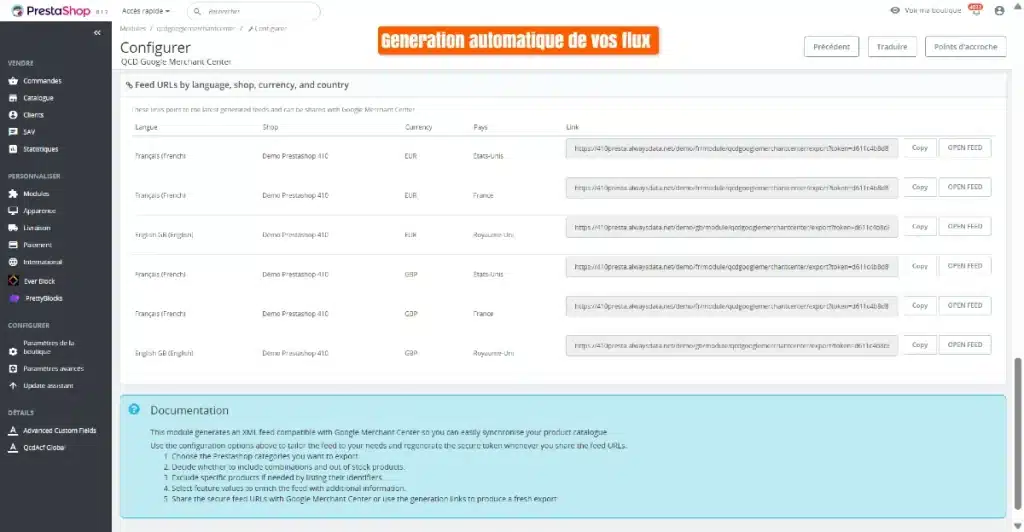
Task: Open feed for EUR France French row
Action: (965, 187)
